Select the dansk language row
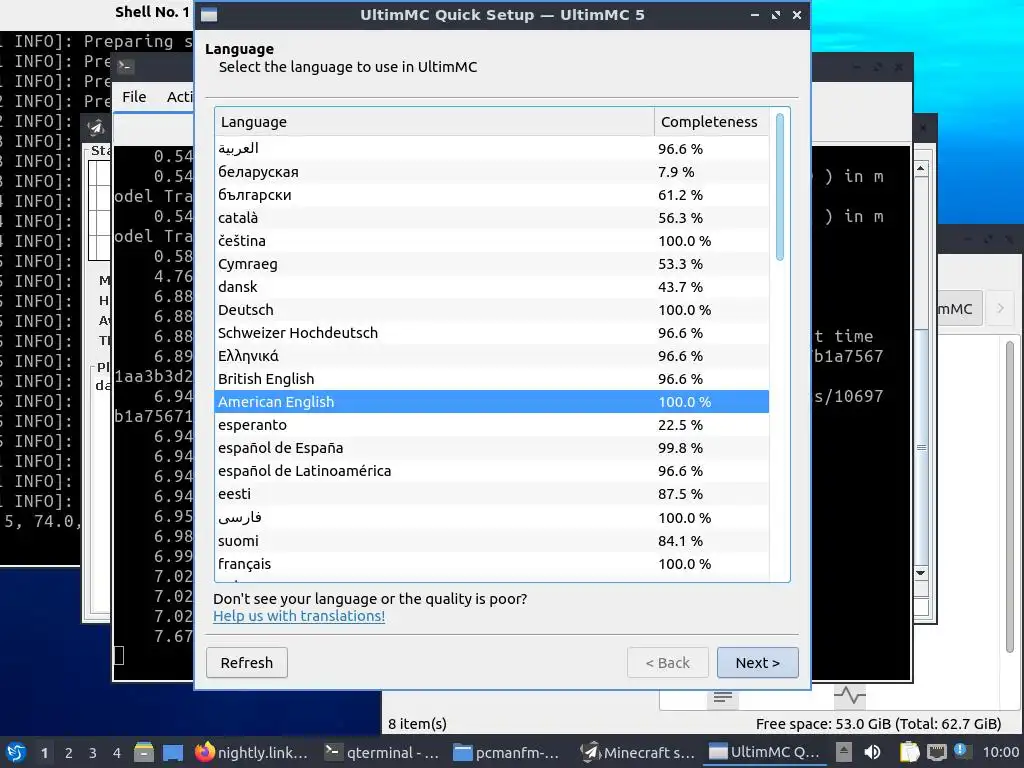Screen dimensions: 1024x768 (492, 287)
